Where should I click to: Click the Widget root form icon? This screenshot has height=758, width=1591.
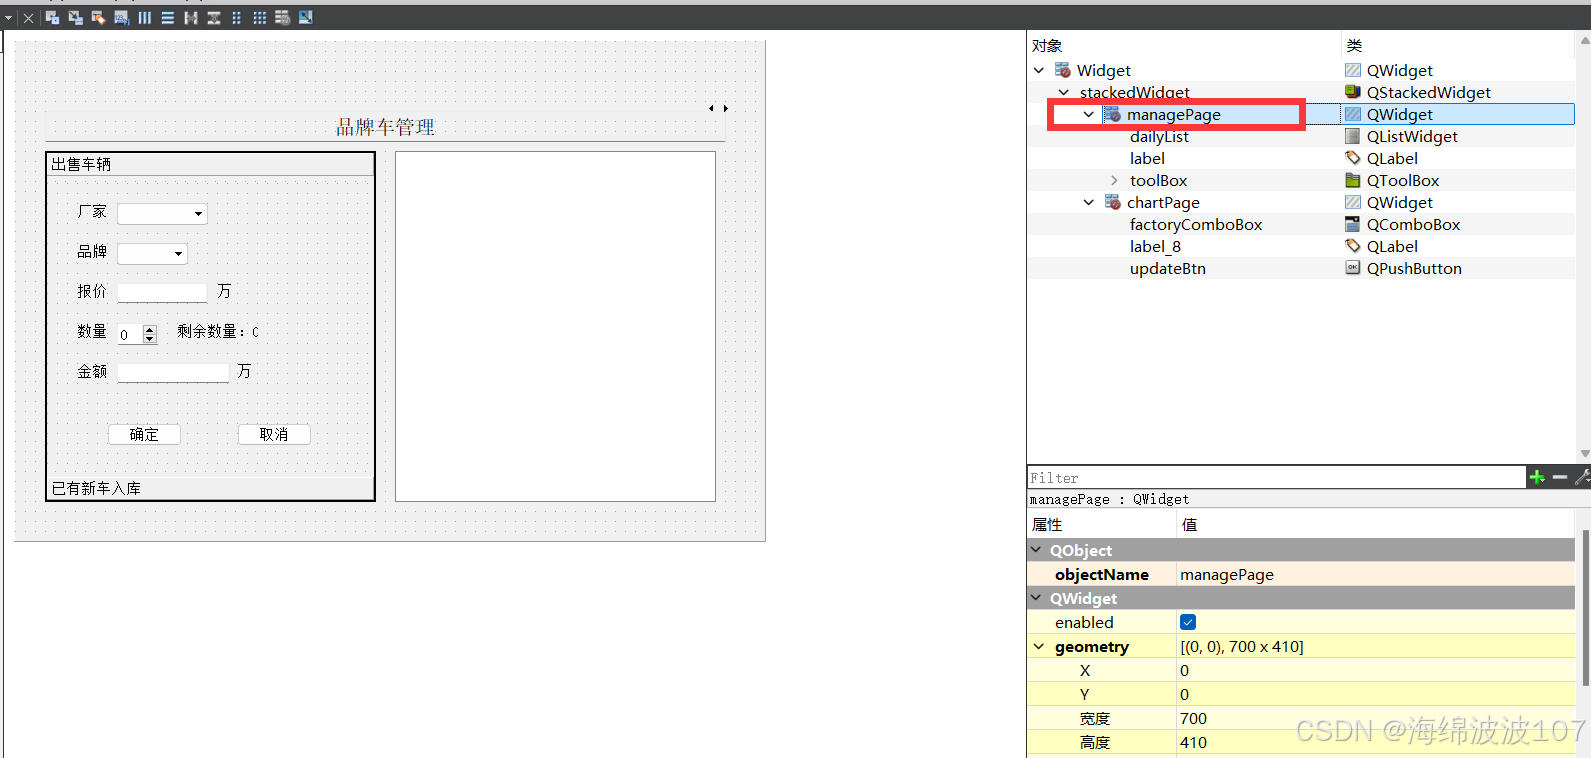pos(1063,70)
